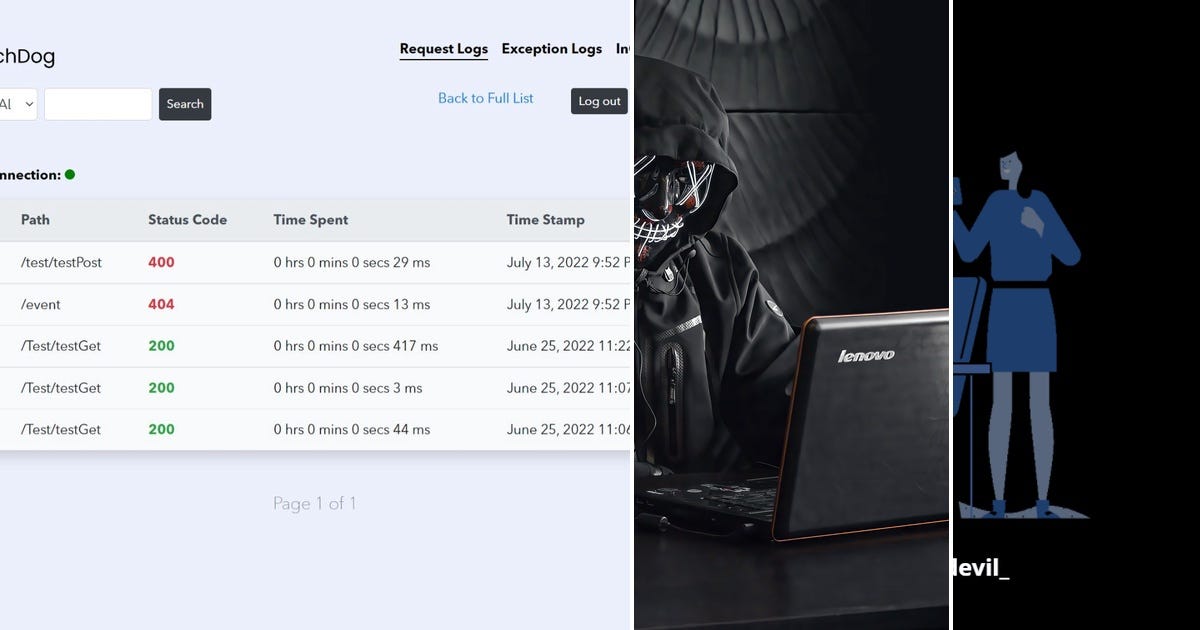Open the hooded hacker laptop photo
The image size is (1200, 630).
click(x=791, y=315)
